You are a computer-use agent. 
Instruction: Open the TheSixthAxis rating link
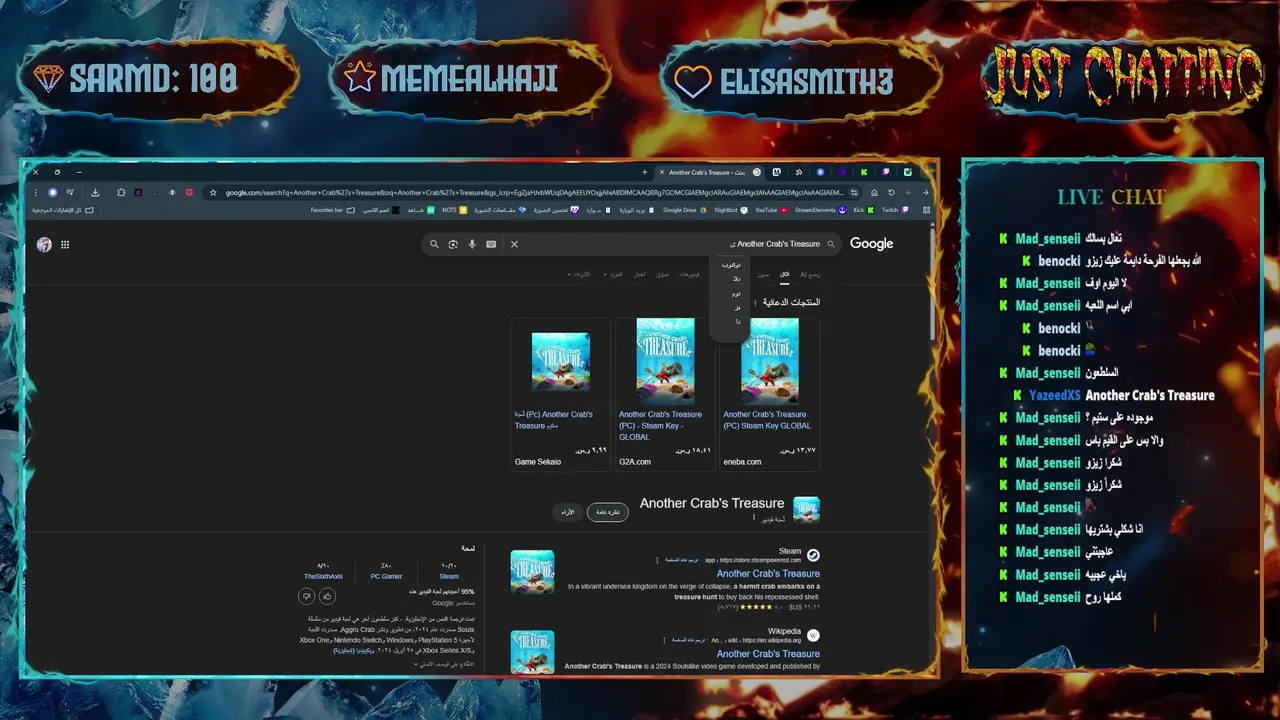coord(324,576)
